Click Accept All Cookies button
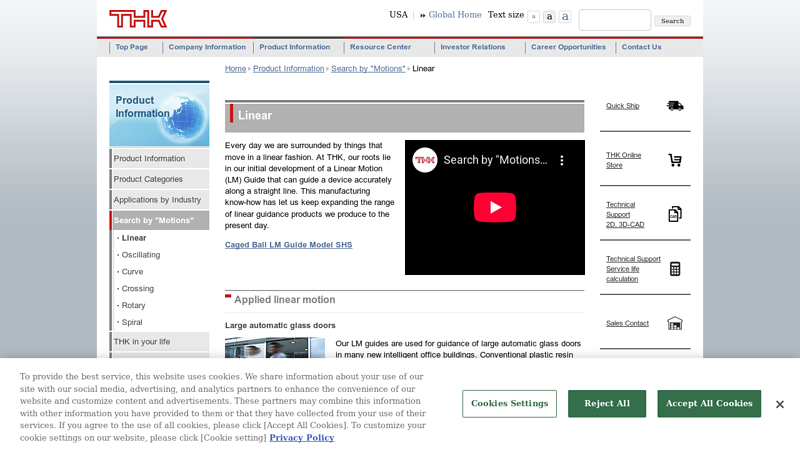800x450 pixels. coord(709,403)
